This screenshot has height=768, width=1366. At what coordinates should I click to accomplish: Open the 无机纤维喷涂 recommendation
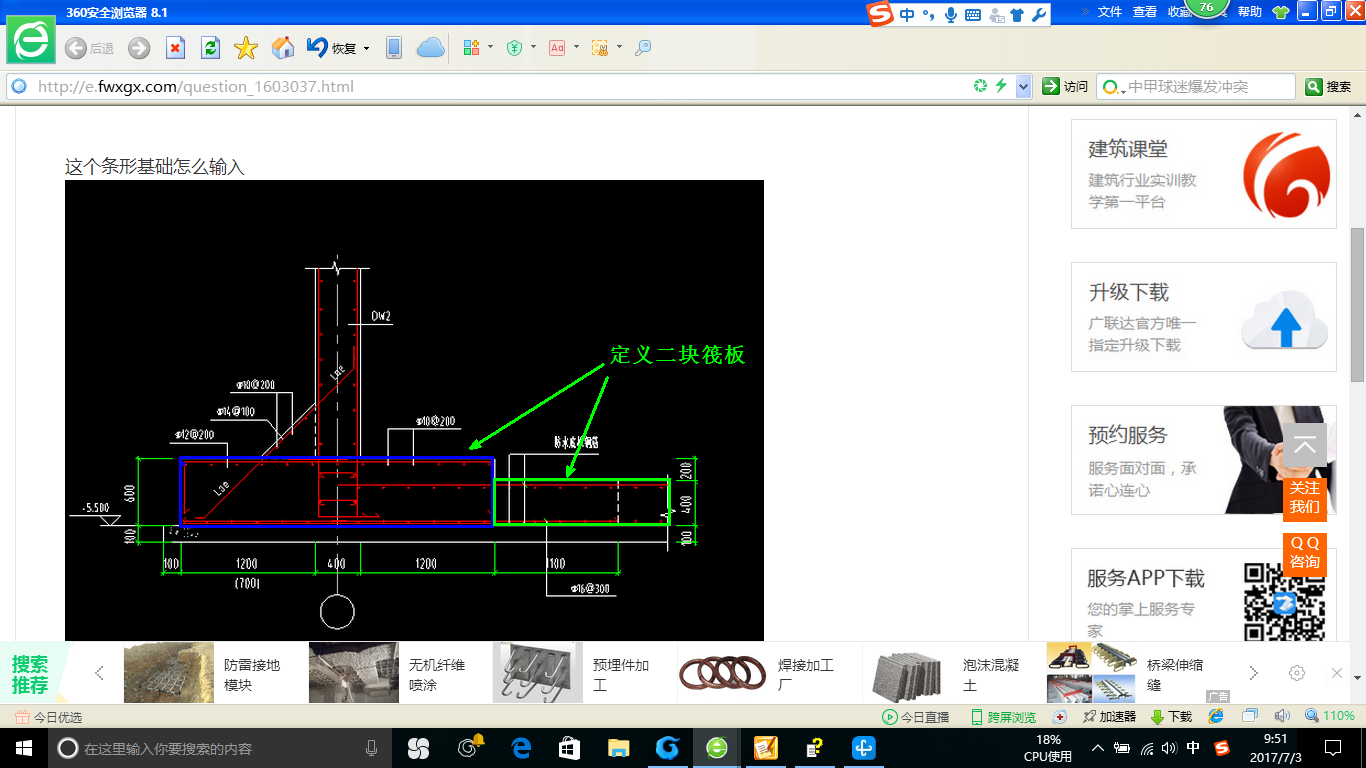(388, 673)
